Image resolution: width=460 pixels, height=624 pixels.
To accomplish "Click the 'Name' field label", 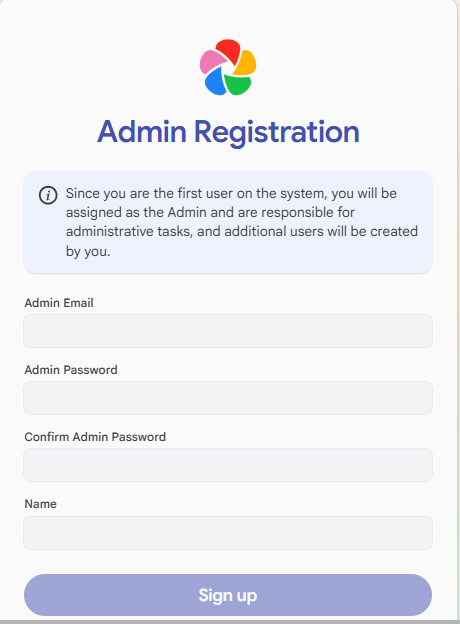I will [x=41, y=504].
